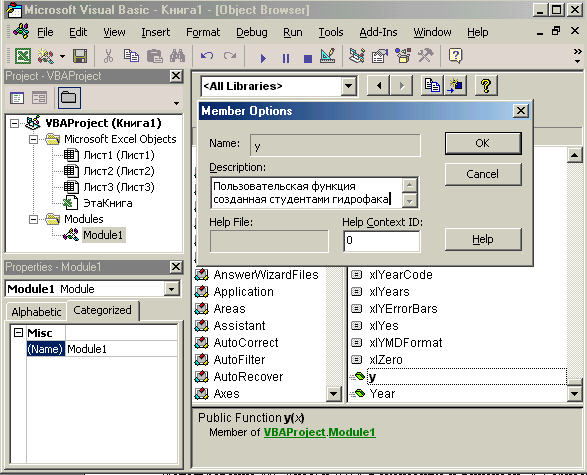Open the Add-Ins menu
587x475 pixels.
[378, 33]
